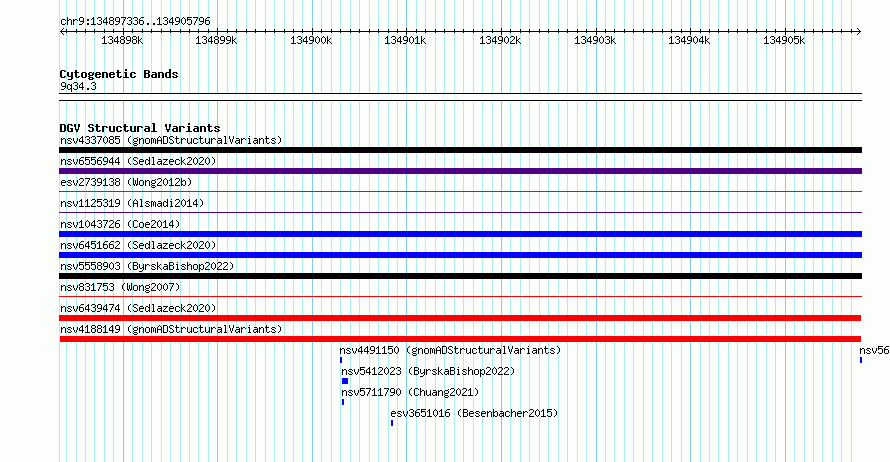
Task: Click the DGV Structural Variants track title
Action: [140, 128]
